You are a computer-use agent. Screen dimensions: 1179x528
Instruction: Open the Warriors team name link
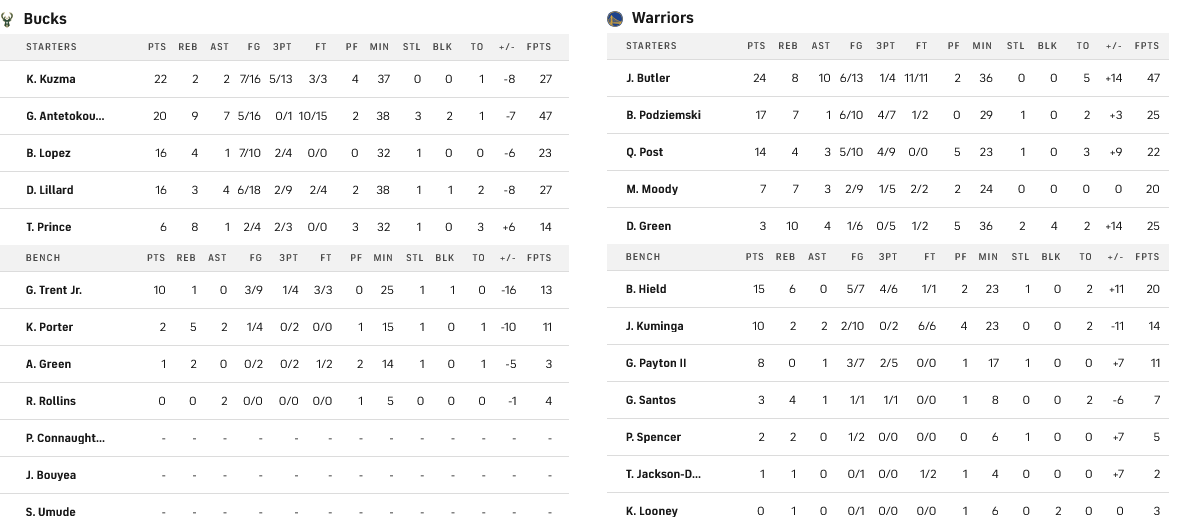click(x=662, y=18)
